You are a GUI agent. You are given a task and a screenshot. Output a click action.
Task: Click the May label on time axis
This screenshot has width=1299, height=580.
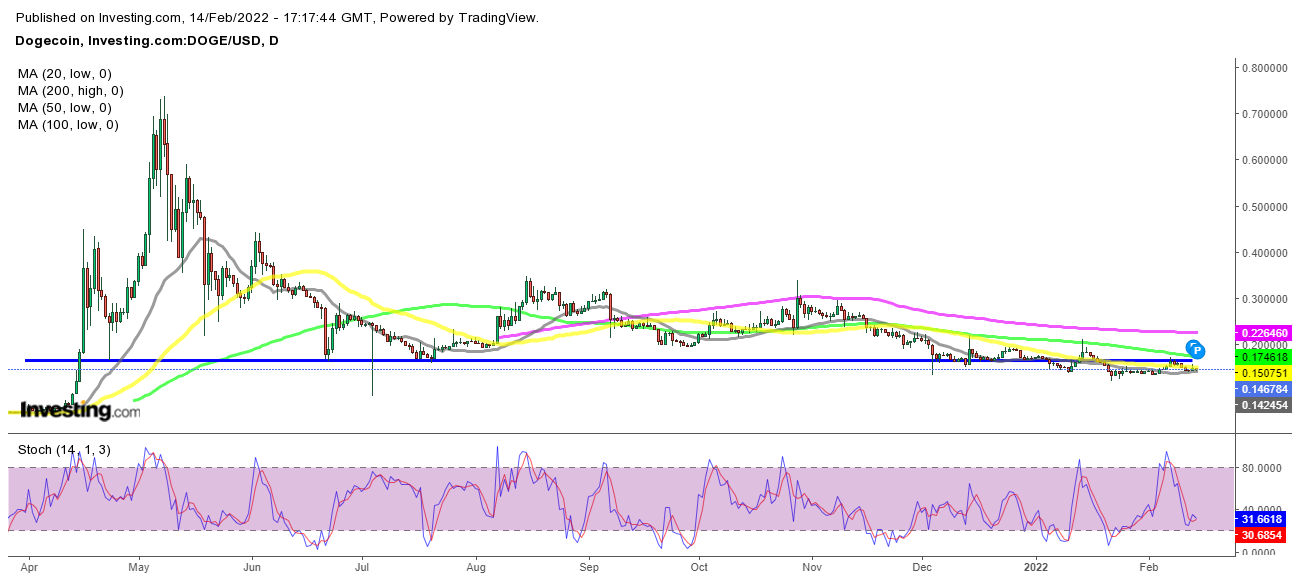click(x=139, y=566)
